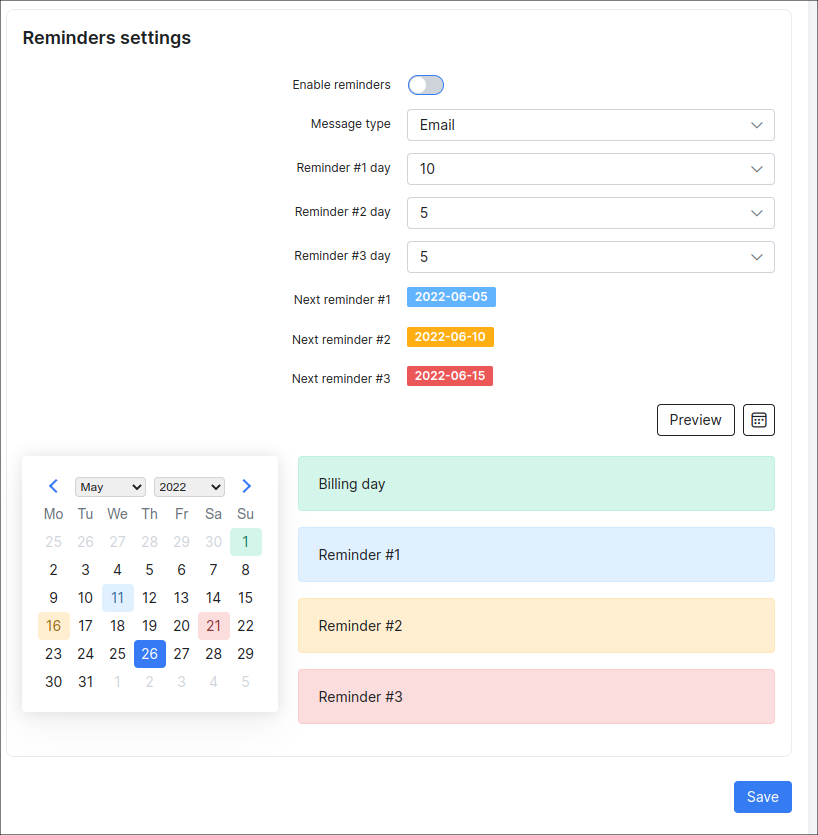Select the blue-highlighted date 11
818x835 pixels.
pyautogui.click(x=117, y=598)
